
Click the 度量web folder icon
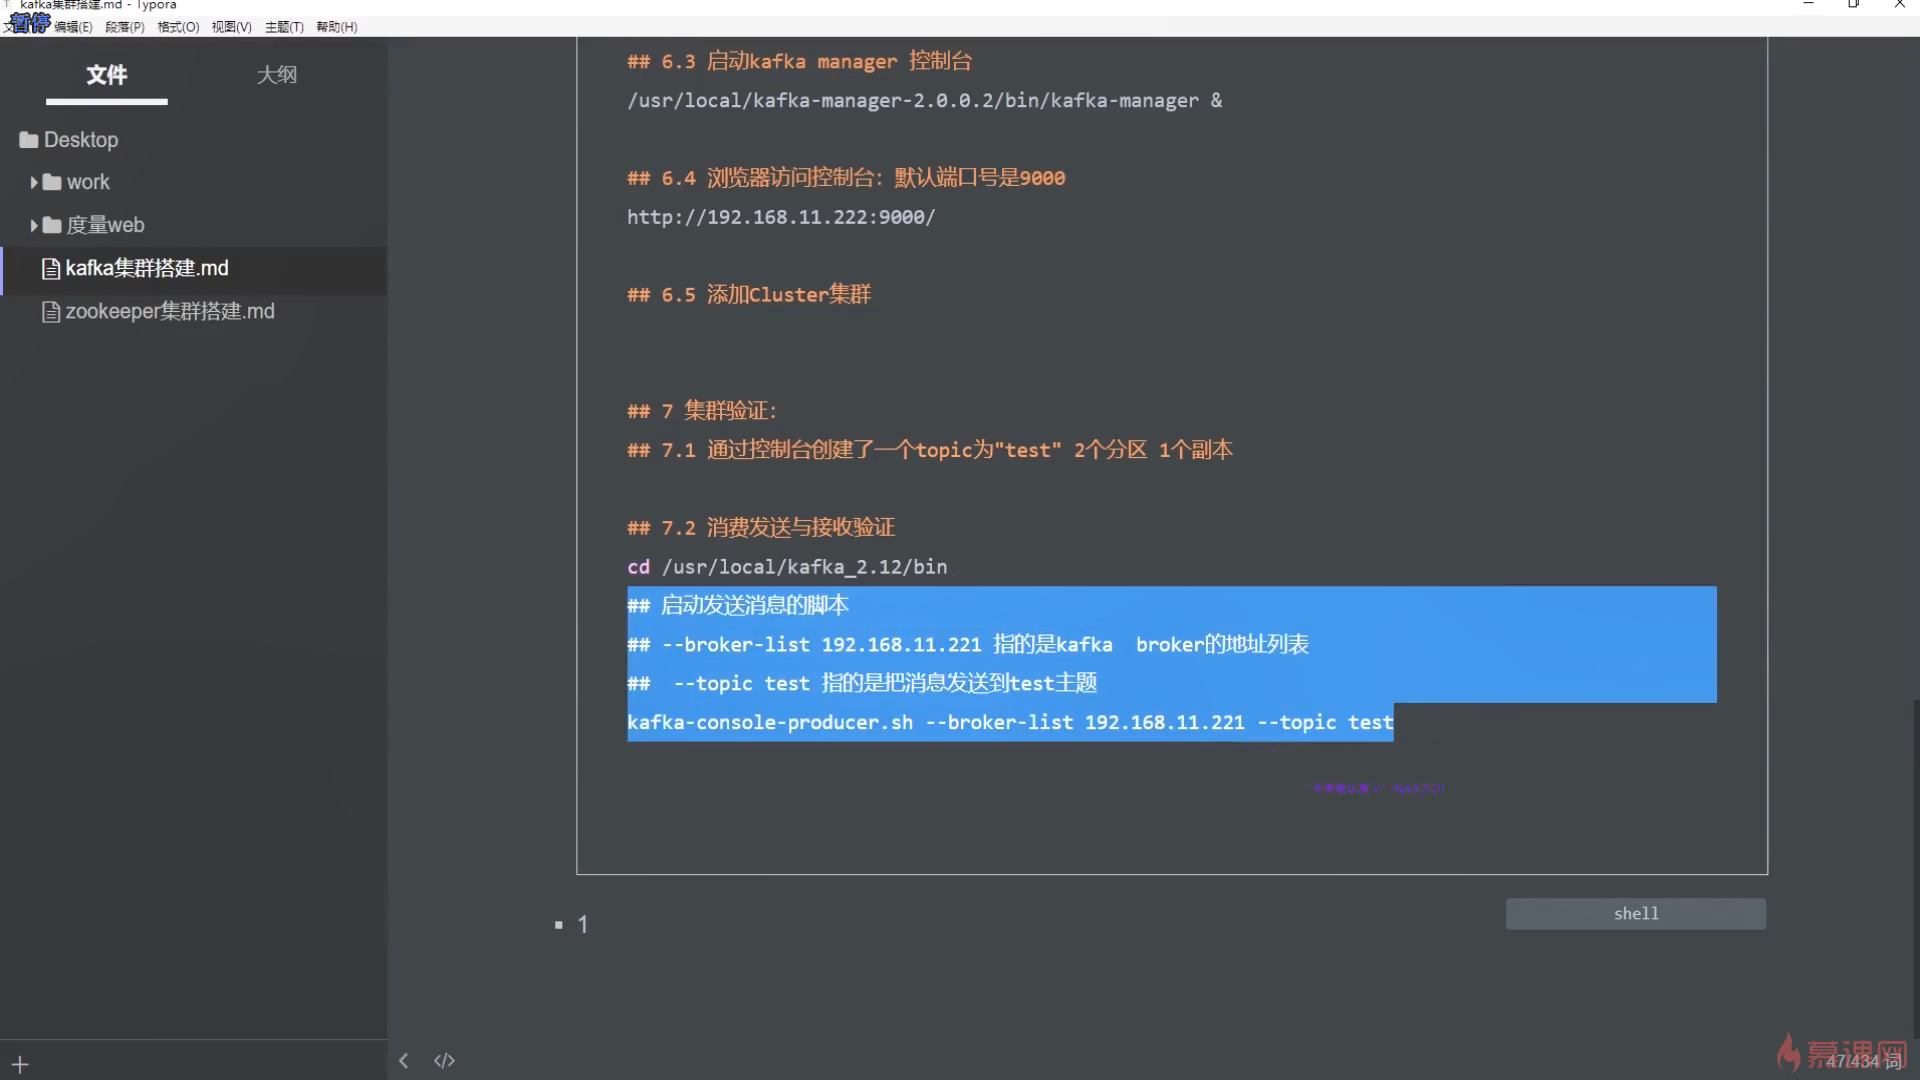coord(52,225)
